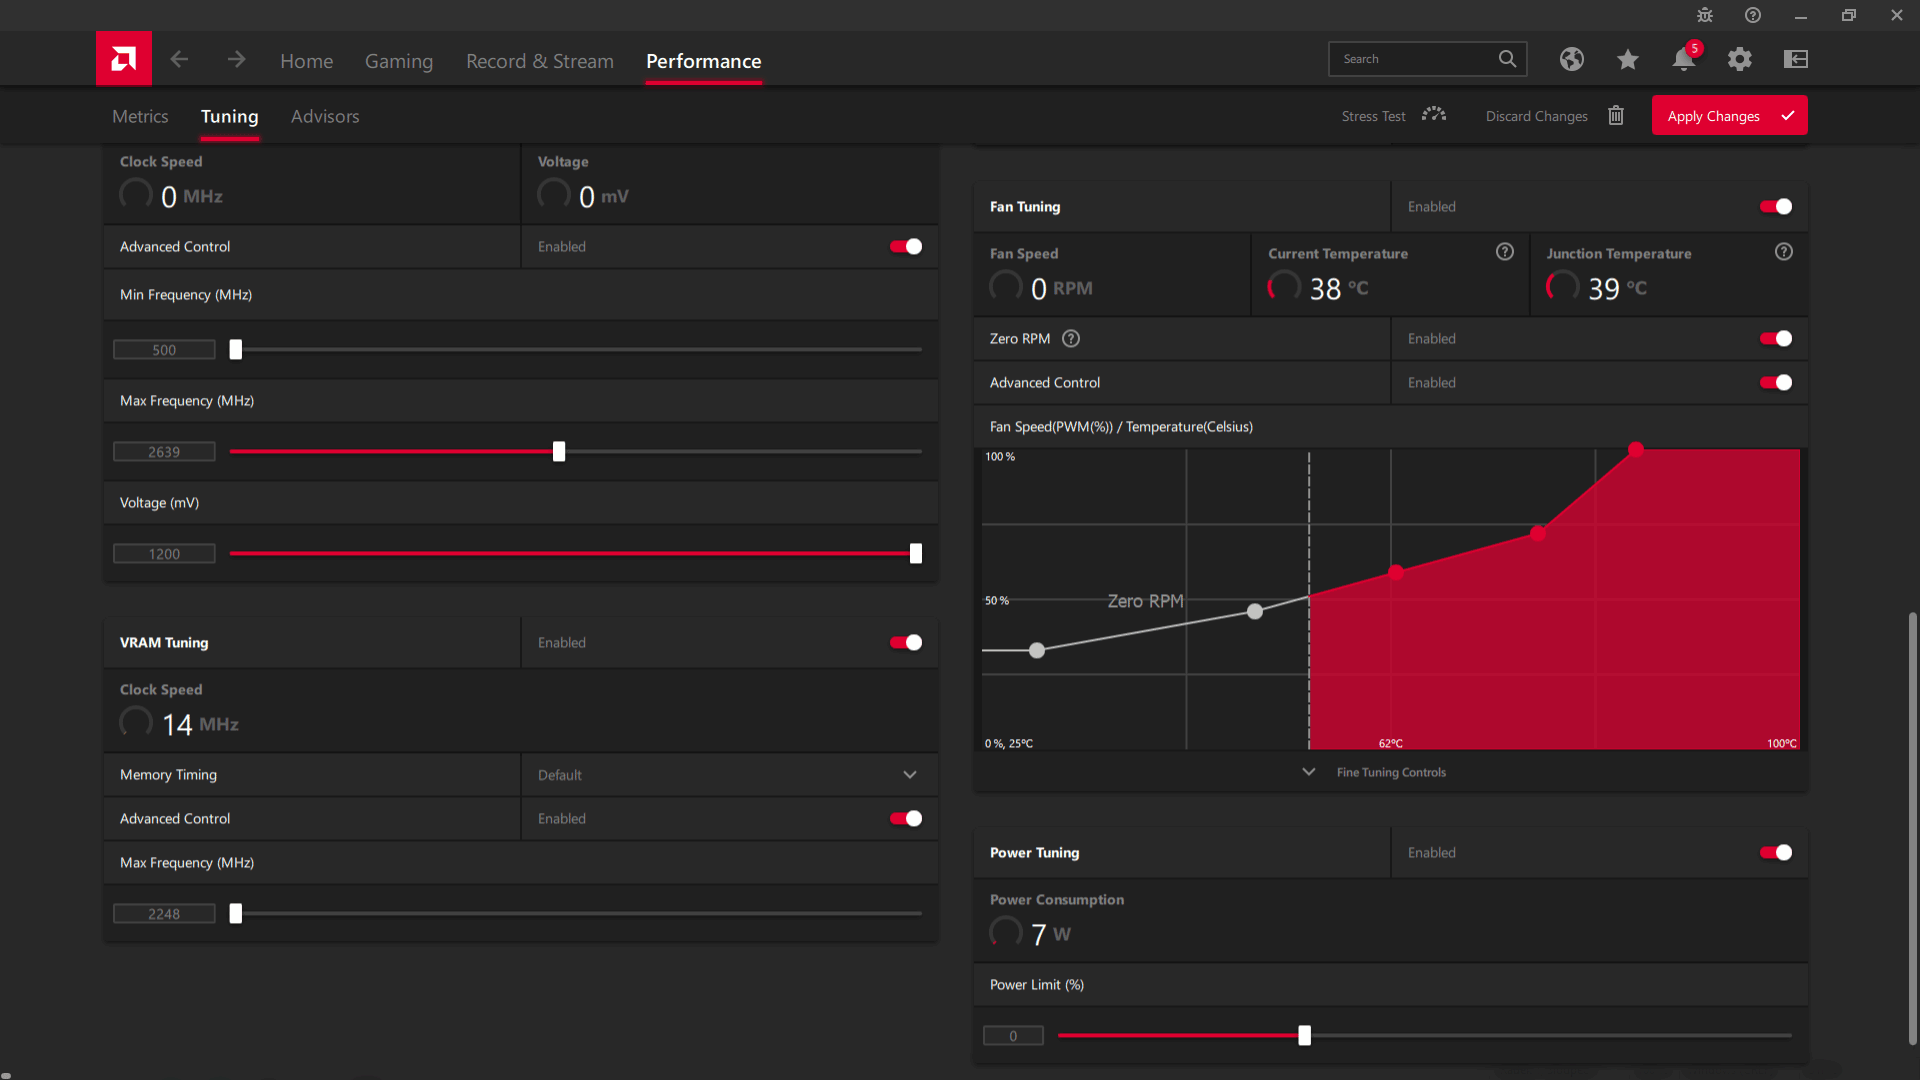Open the Memory Timing dropdown
The image size is (1920, 1080).
click(x=728, y=774)
